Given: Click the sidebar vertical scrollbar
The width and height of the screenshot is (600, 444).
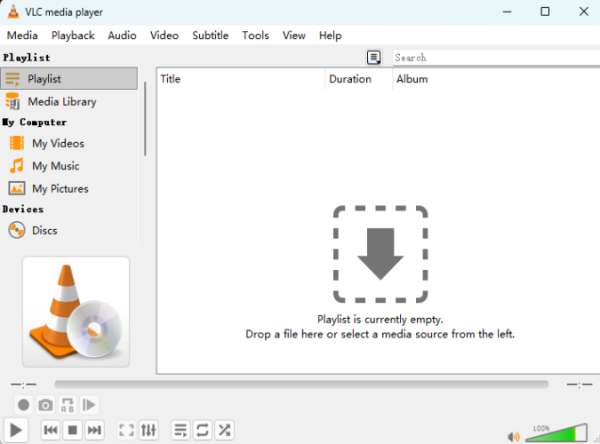Looking at the screenshot, I should coord(145,119).
